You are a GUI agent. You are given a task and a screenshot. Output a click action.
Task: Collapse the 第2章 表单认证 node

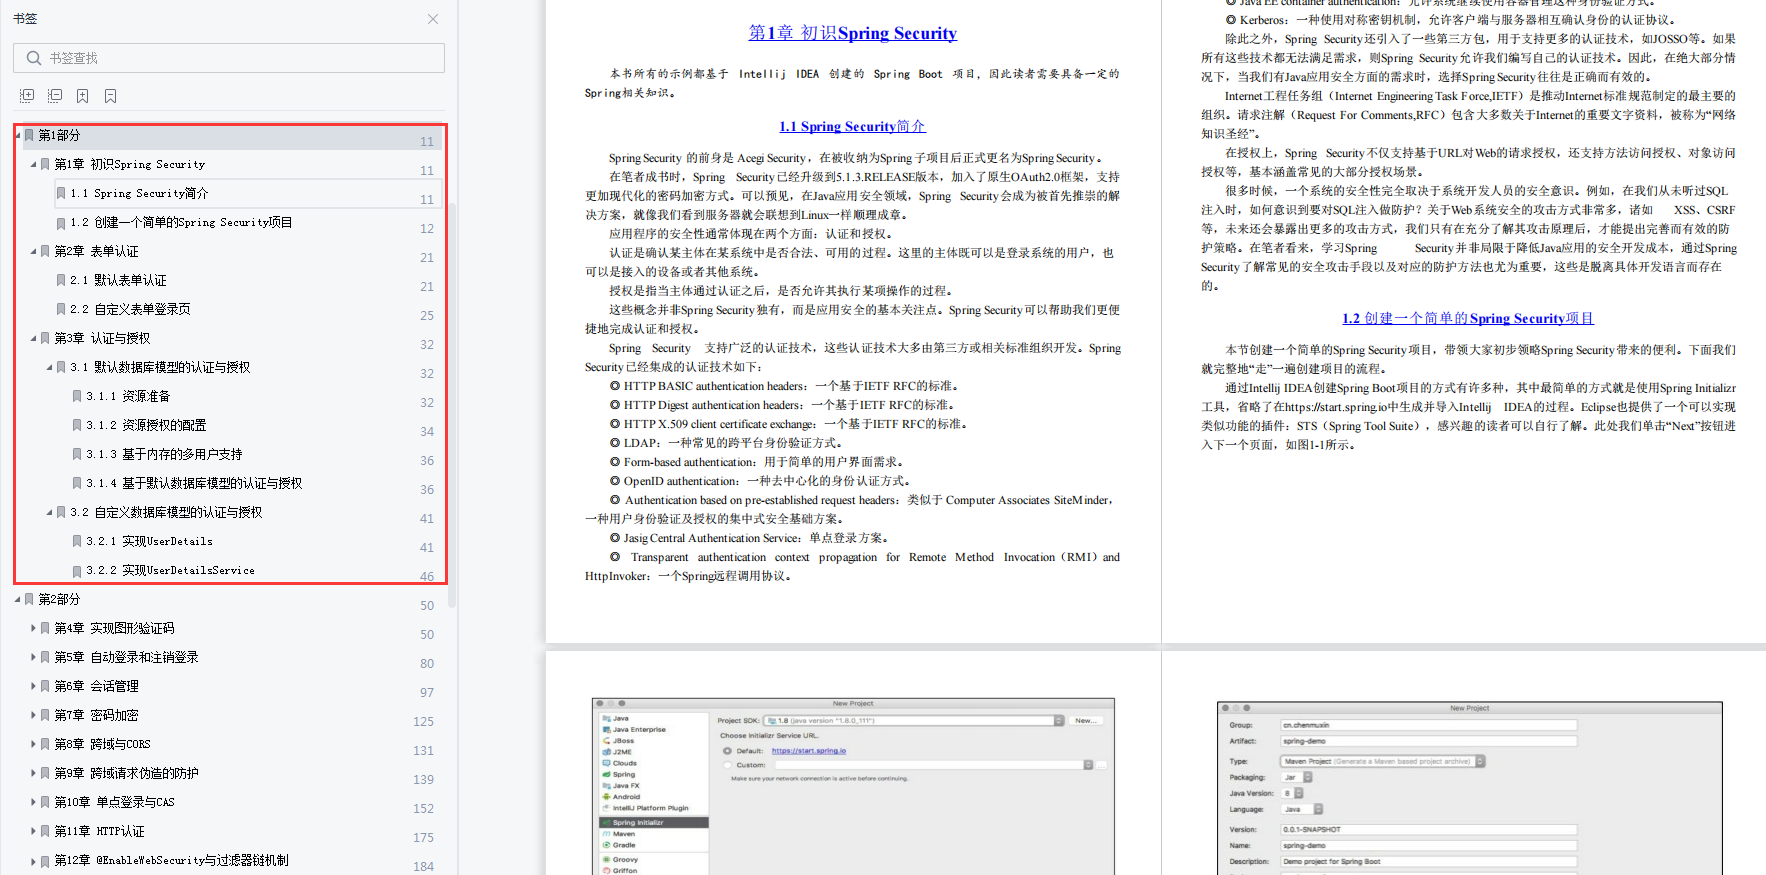click(x=33, y=252)
